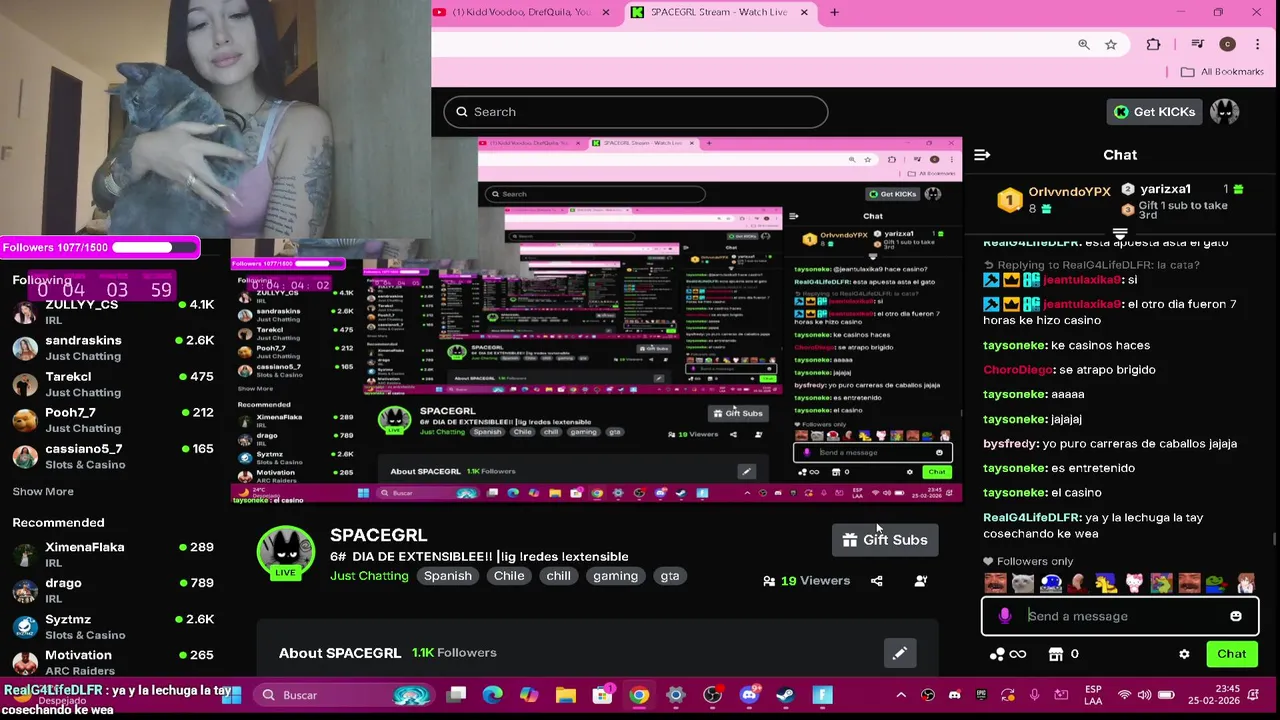
Task: Select the chill tag
Action: pos(558,576)
